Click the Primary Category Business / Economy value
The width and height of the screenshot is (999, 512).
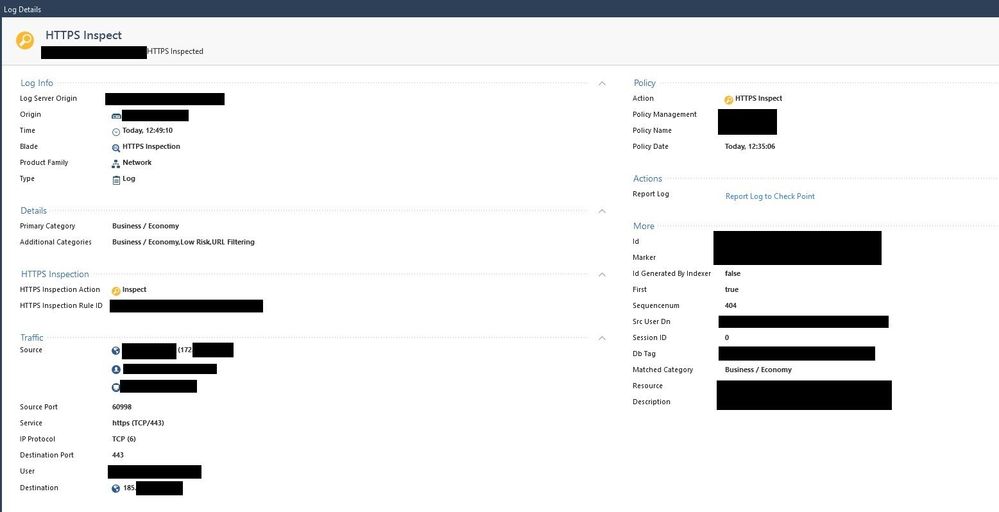tap(145, 226)
